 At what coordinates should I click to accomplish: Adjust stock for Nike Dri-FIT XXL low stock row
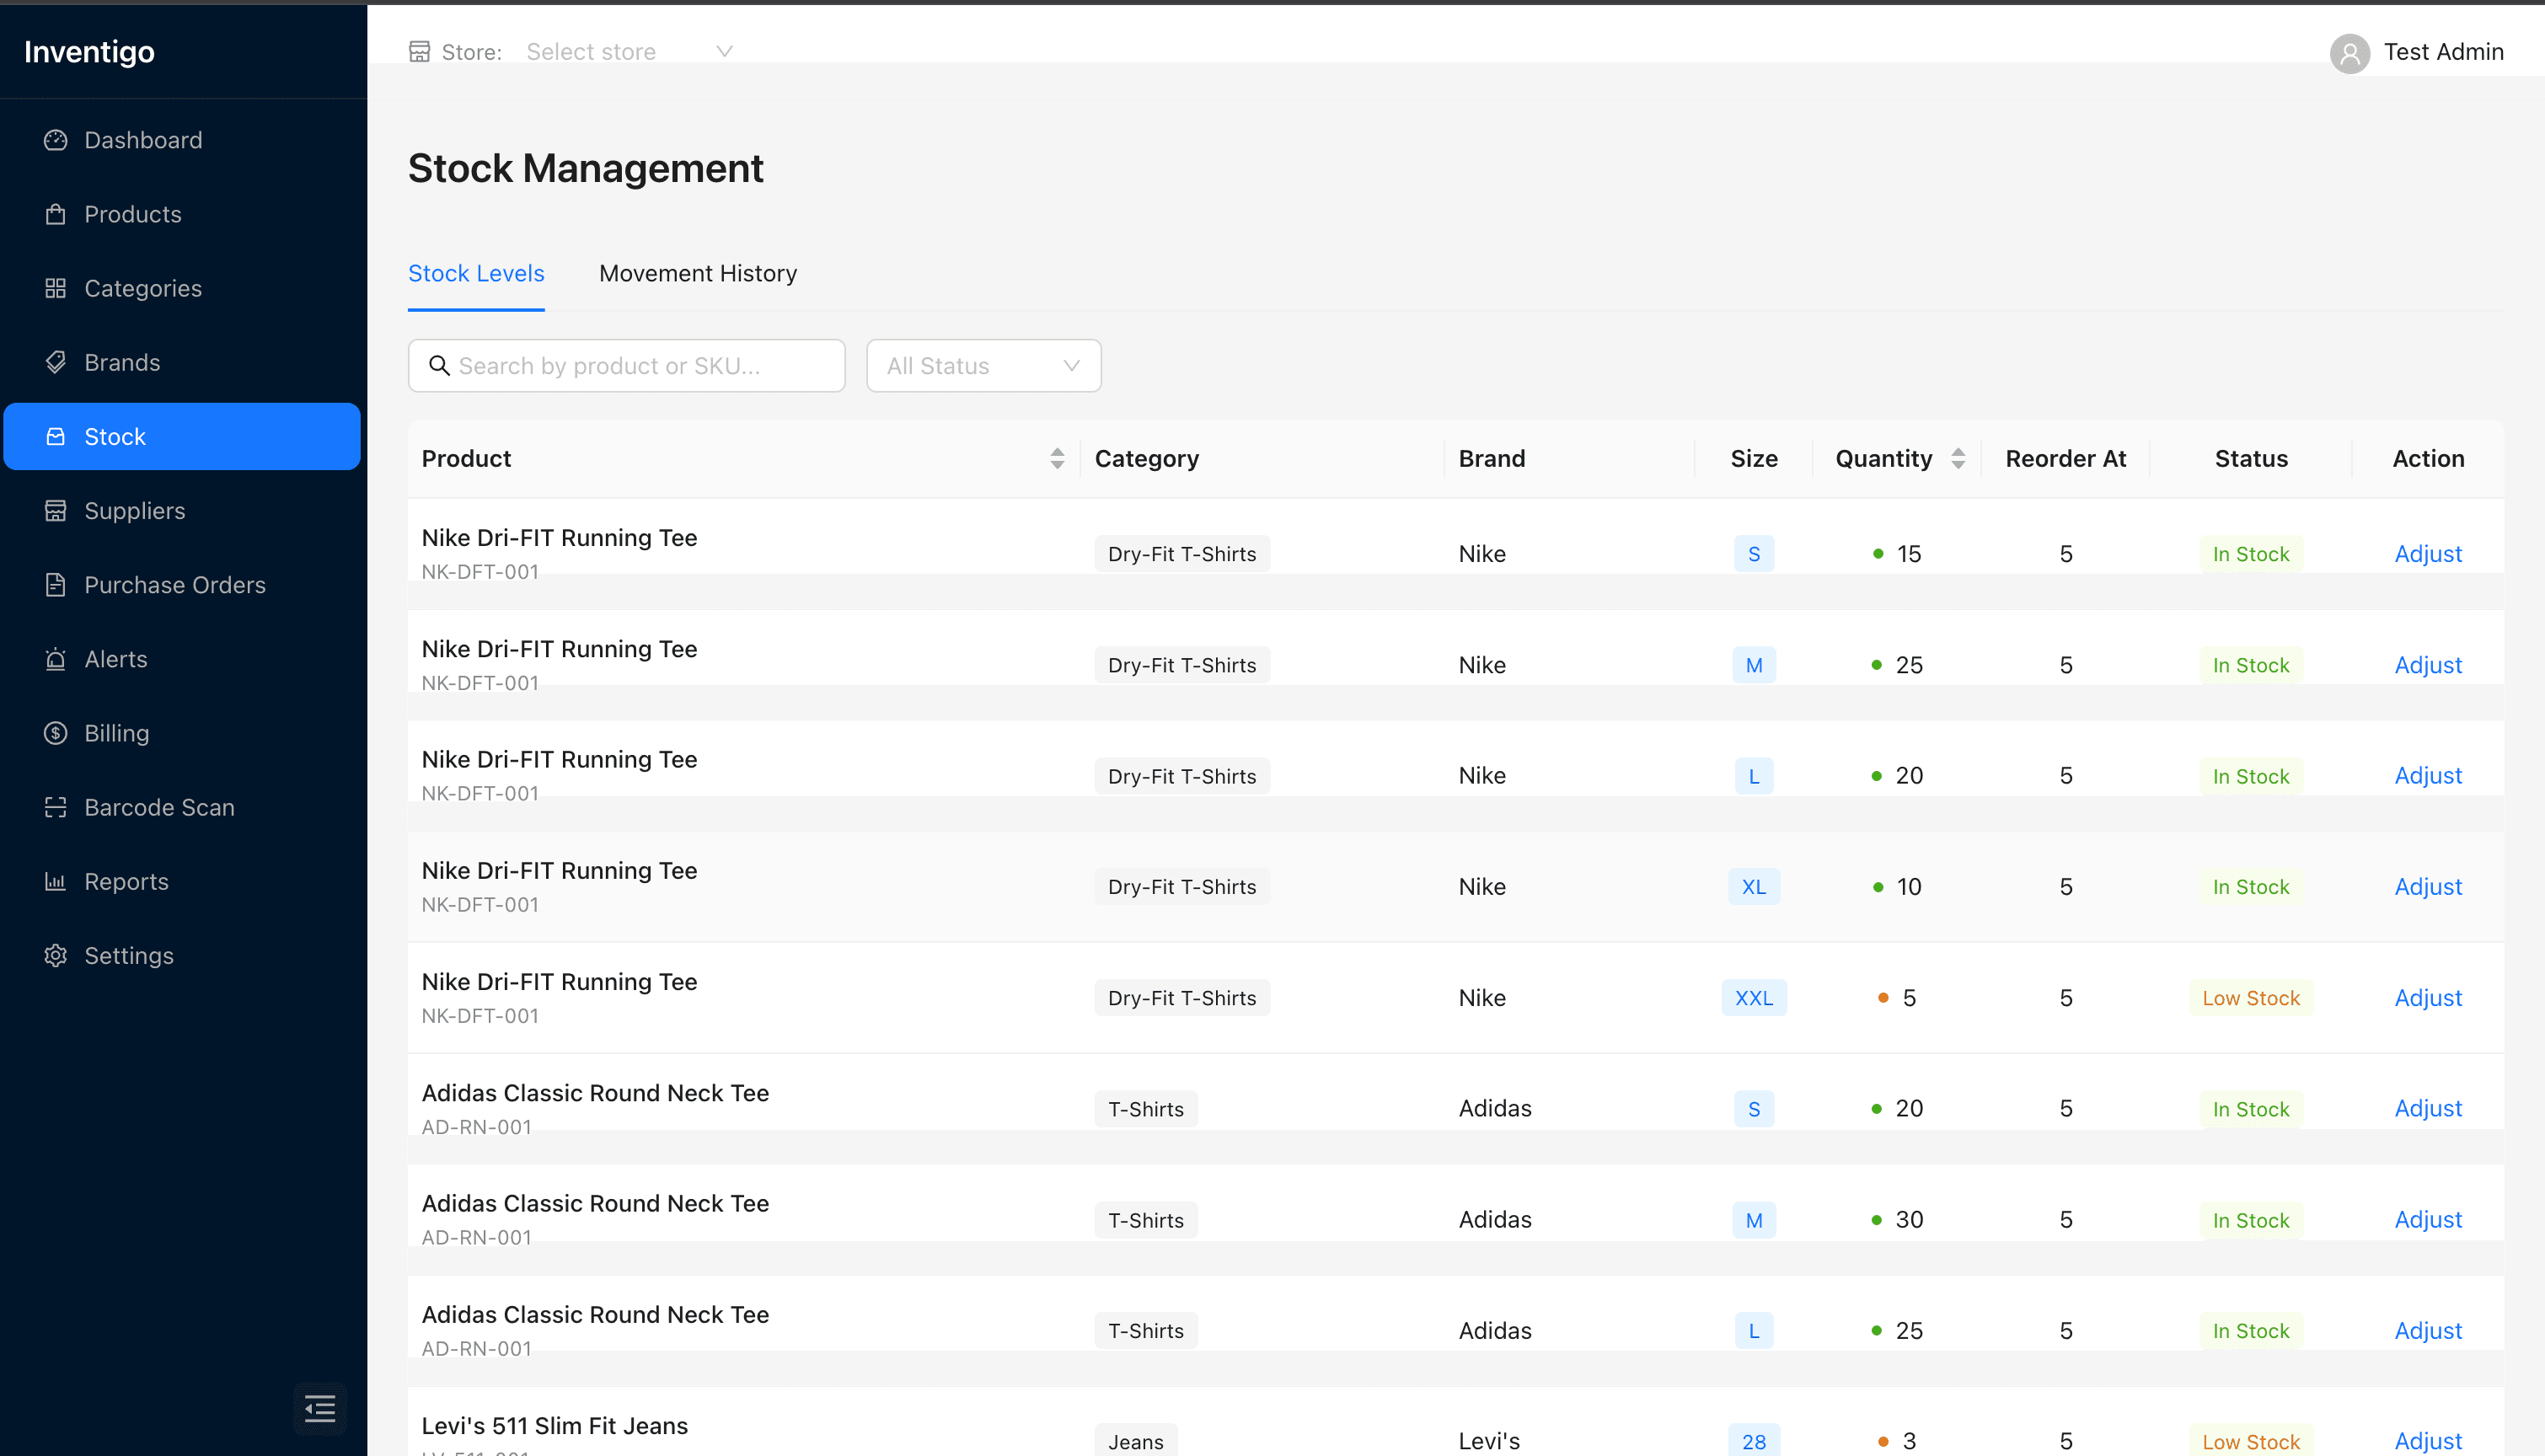[x=2428, y=997]
